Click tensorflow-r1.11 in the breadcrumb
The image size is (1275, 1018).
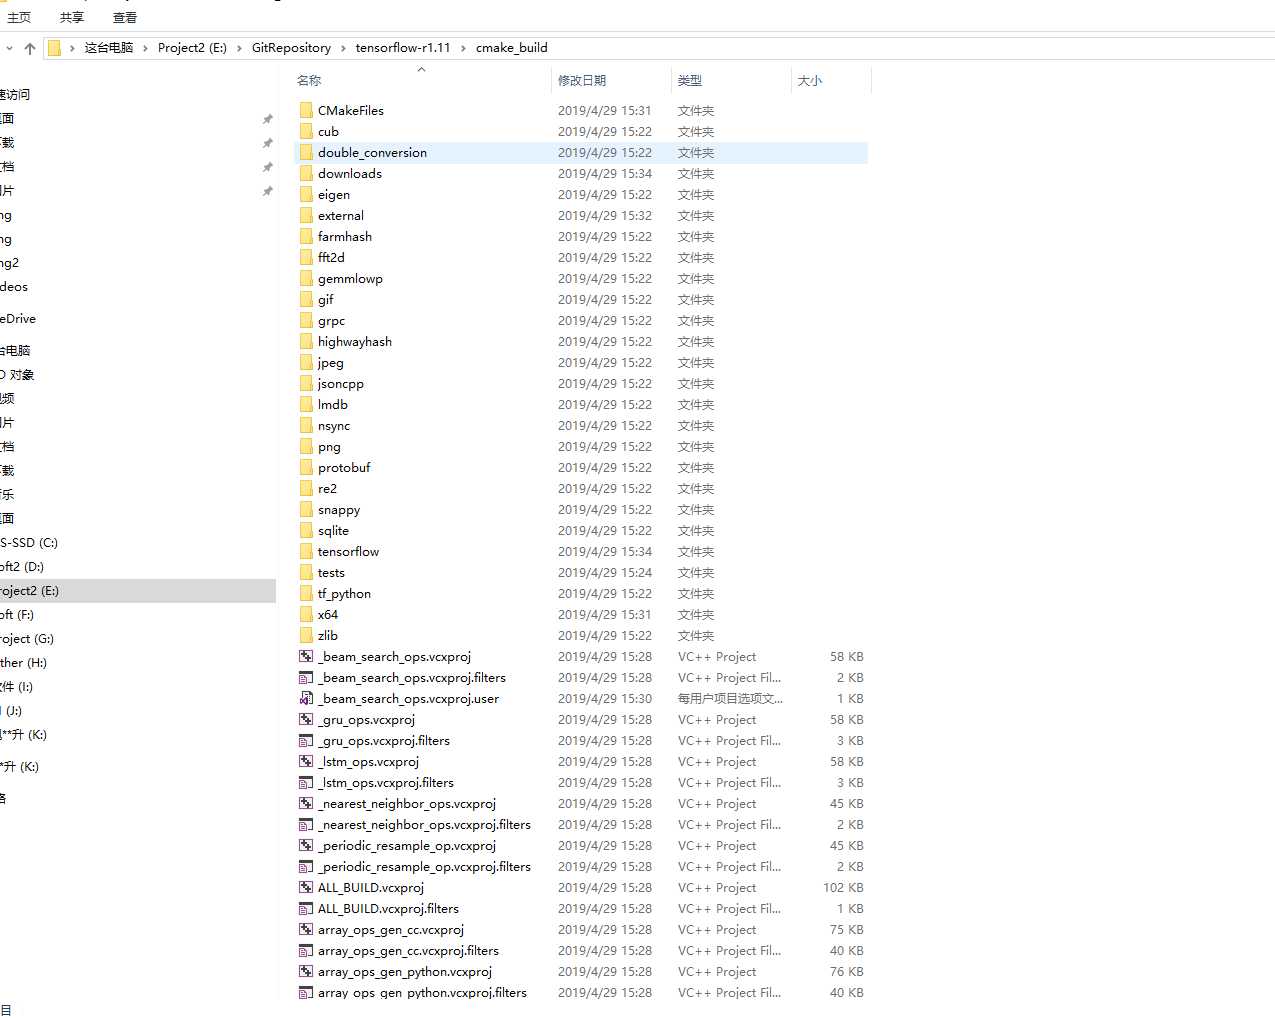click(x=403, y=48)
